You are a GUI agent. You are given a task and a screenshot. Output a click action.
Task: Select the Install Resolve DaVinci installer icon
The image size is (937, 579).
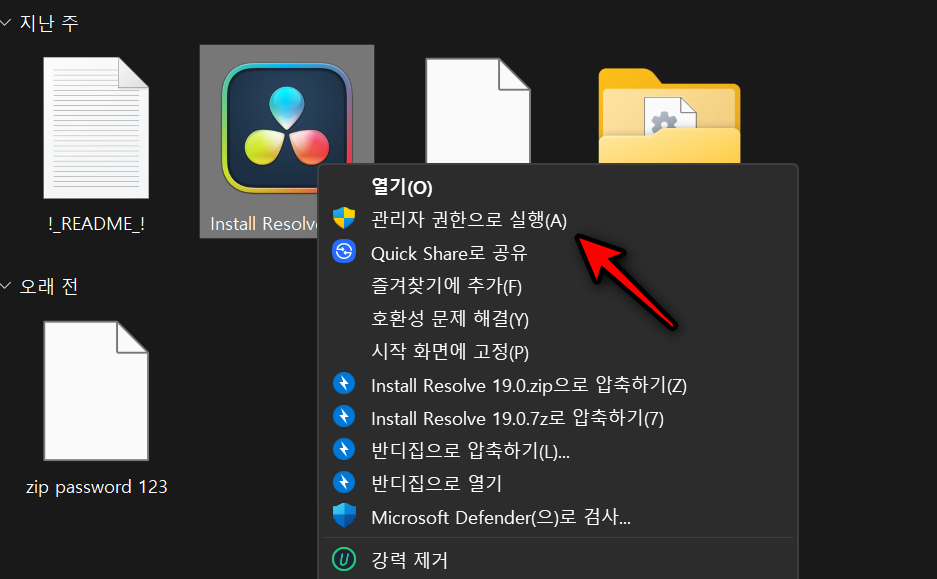coord(286,128)
